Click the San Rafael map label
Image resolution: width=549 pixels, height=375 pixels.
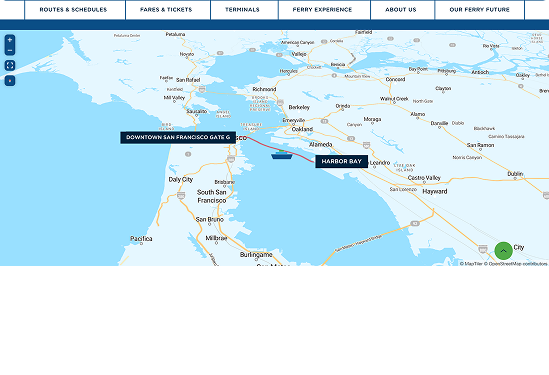tap(188, 80)
